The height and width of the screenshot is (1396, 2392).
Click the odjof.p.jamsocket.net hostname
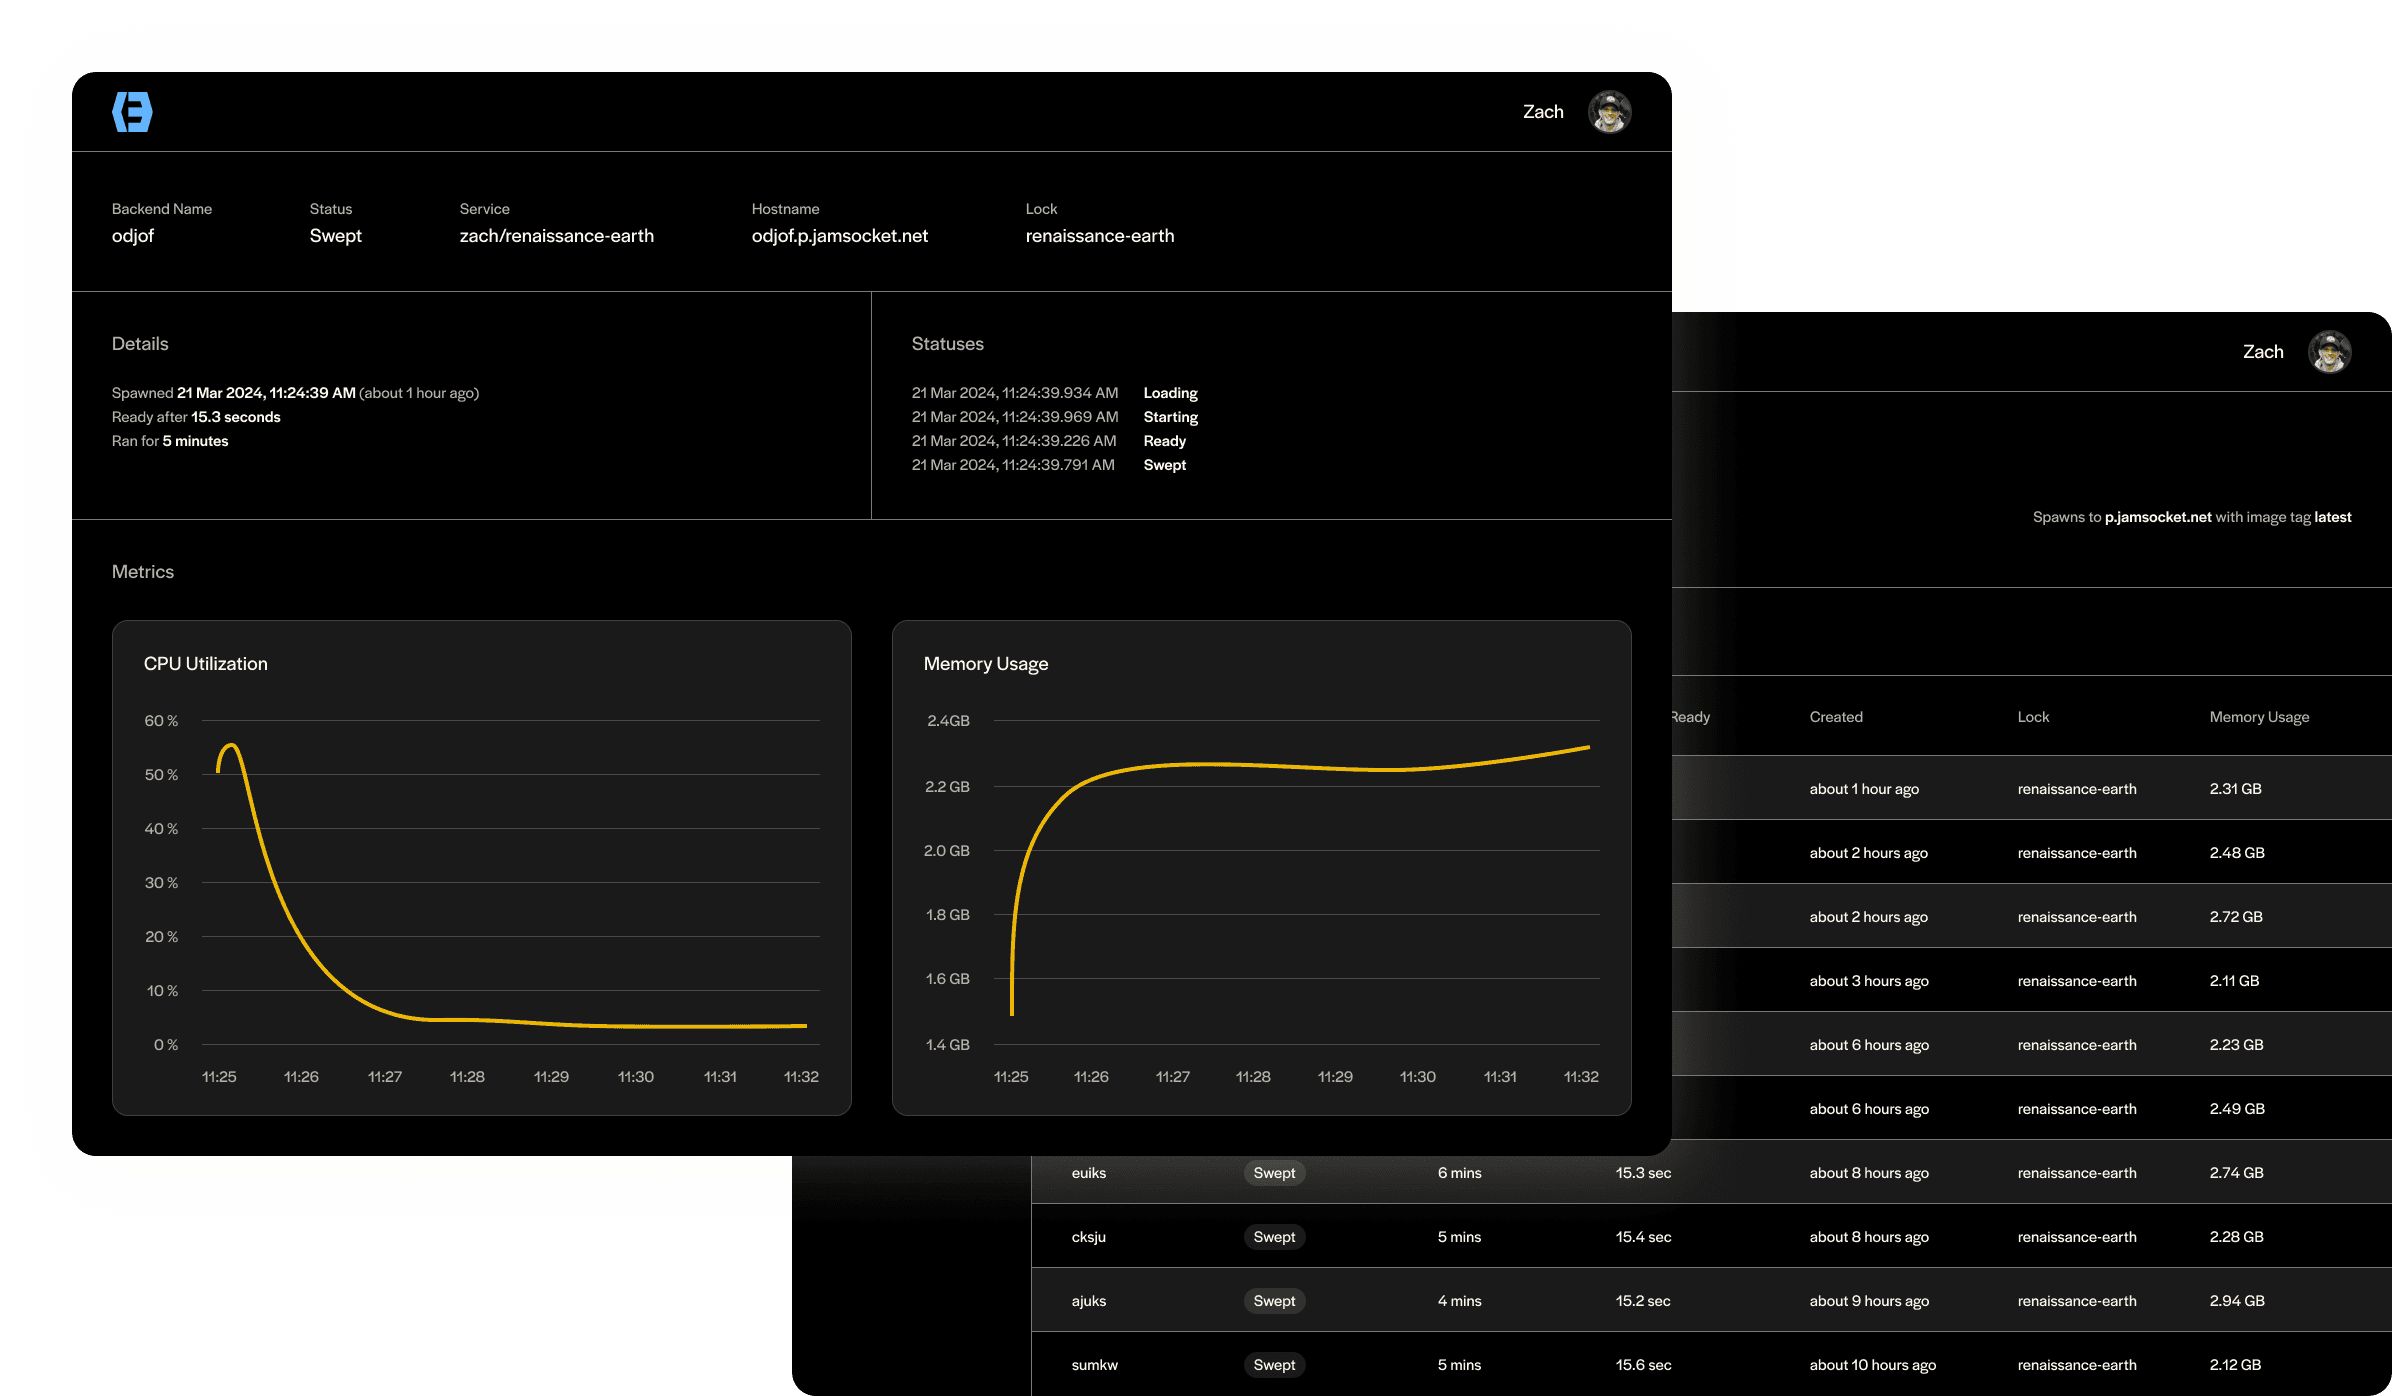click(x=839, y=236)
